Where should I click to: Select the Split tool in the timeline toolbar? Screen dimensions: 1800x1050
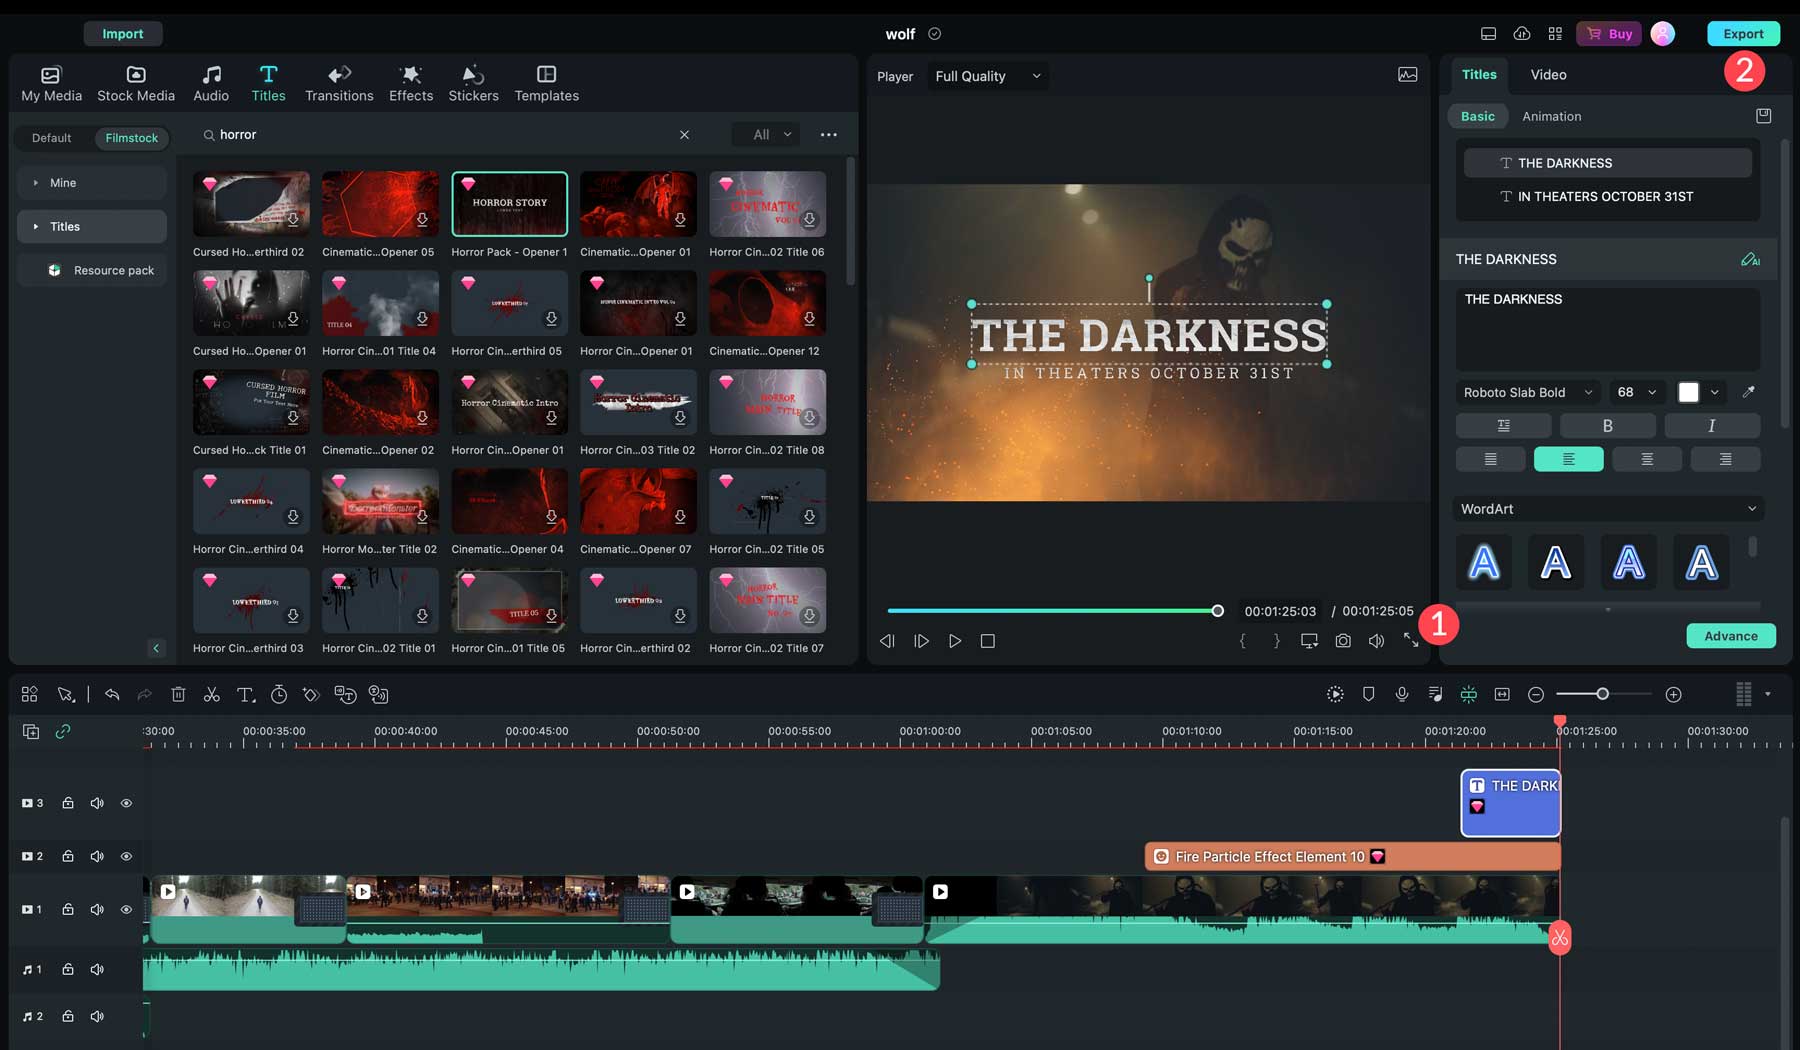coord(212,694)
